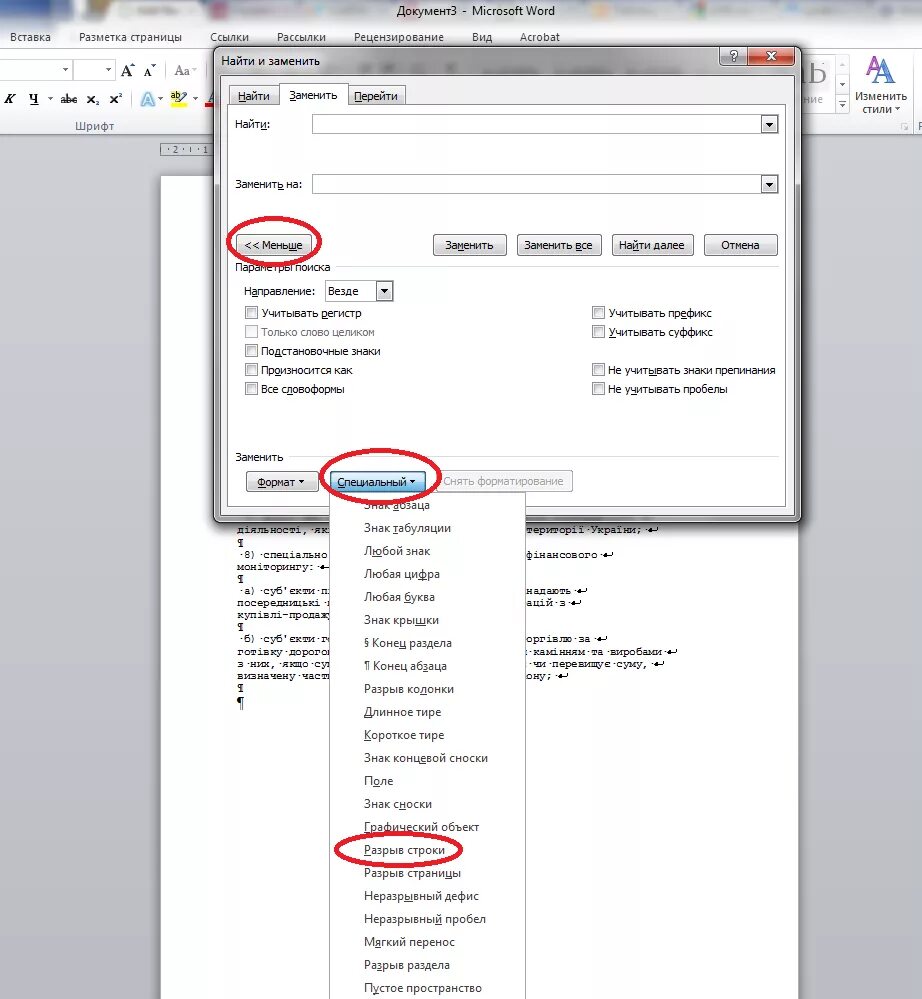Click the Найти далее button

pyautogui.click(x=652, y=245)
